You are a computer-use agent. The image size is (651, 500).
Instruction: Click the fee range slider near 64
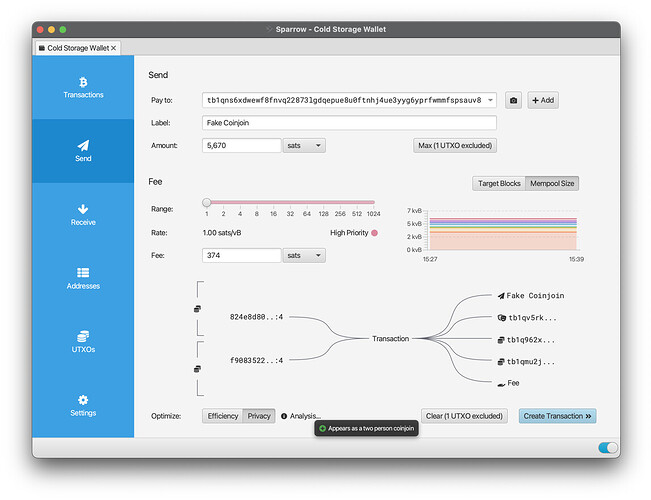pos(306,202)
